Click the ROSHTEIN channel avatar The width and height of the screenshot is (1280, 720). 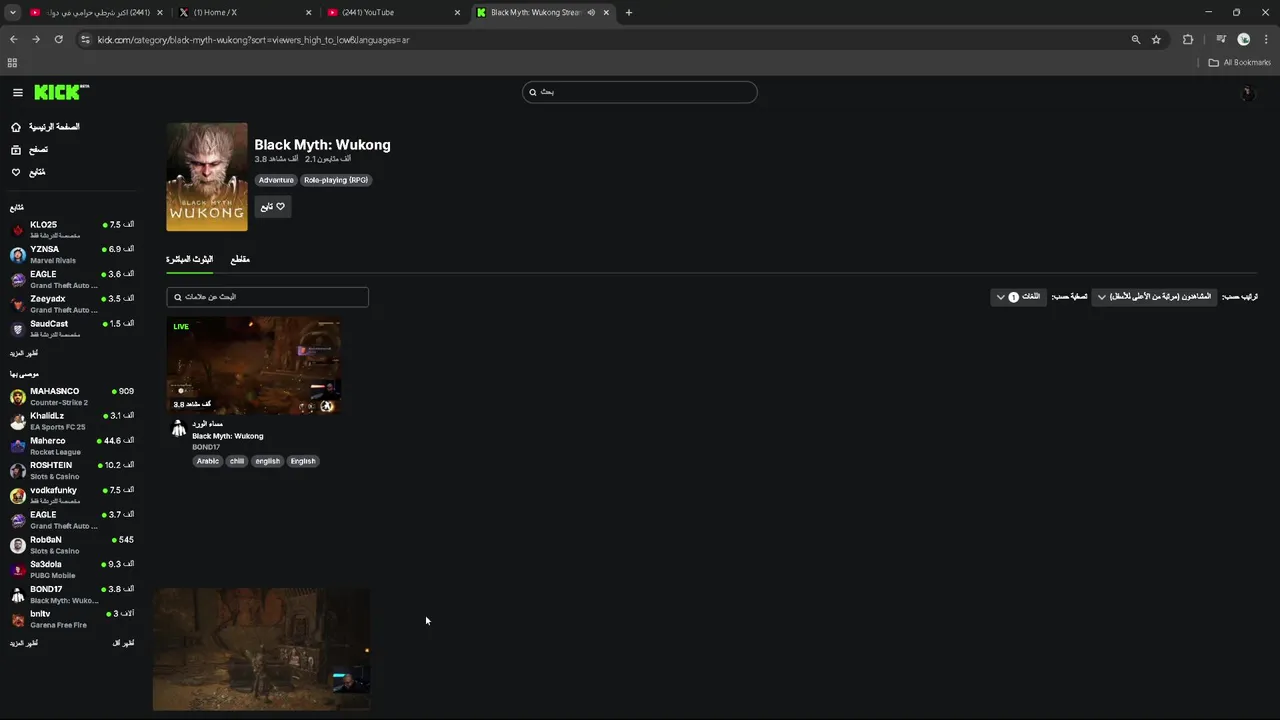coord(17,470)
